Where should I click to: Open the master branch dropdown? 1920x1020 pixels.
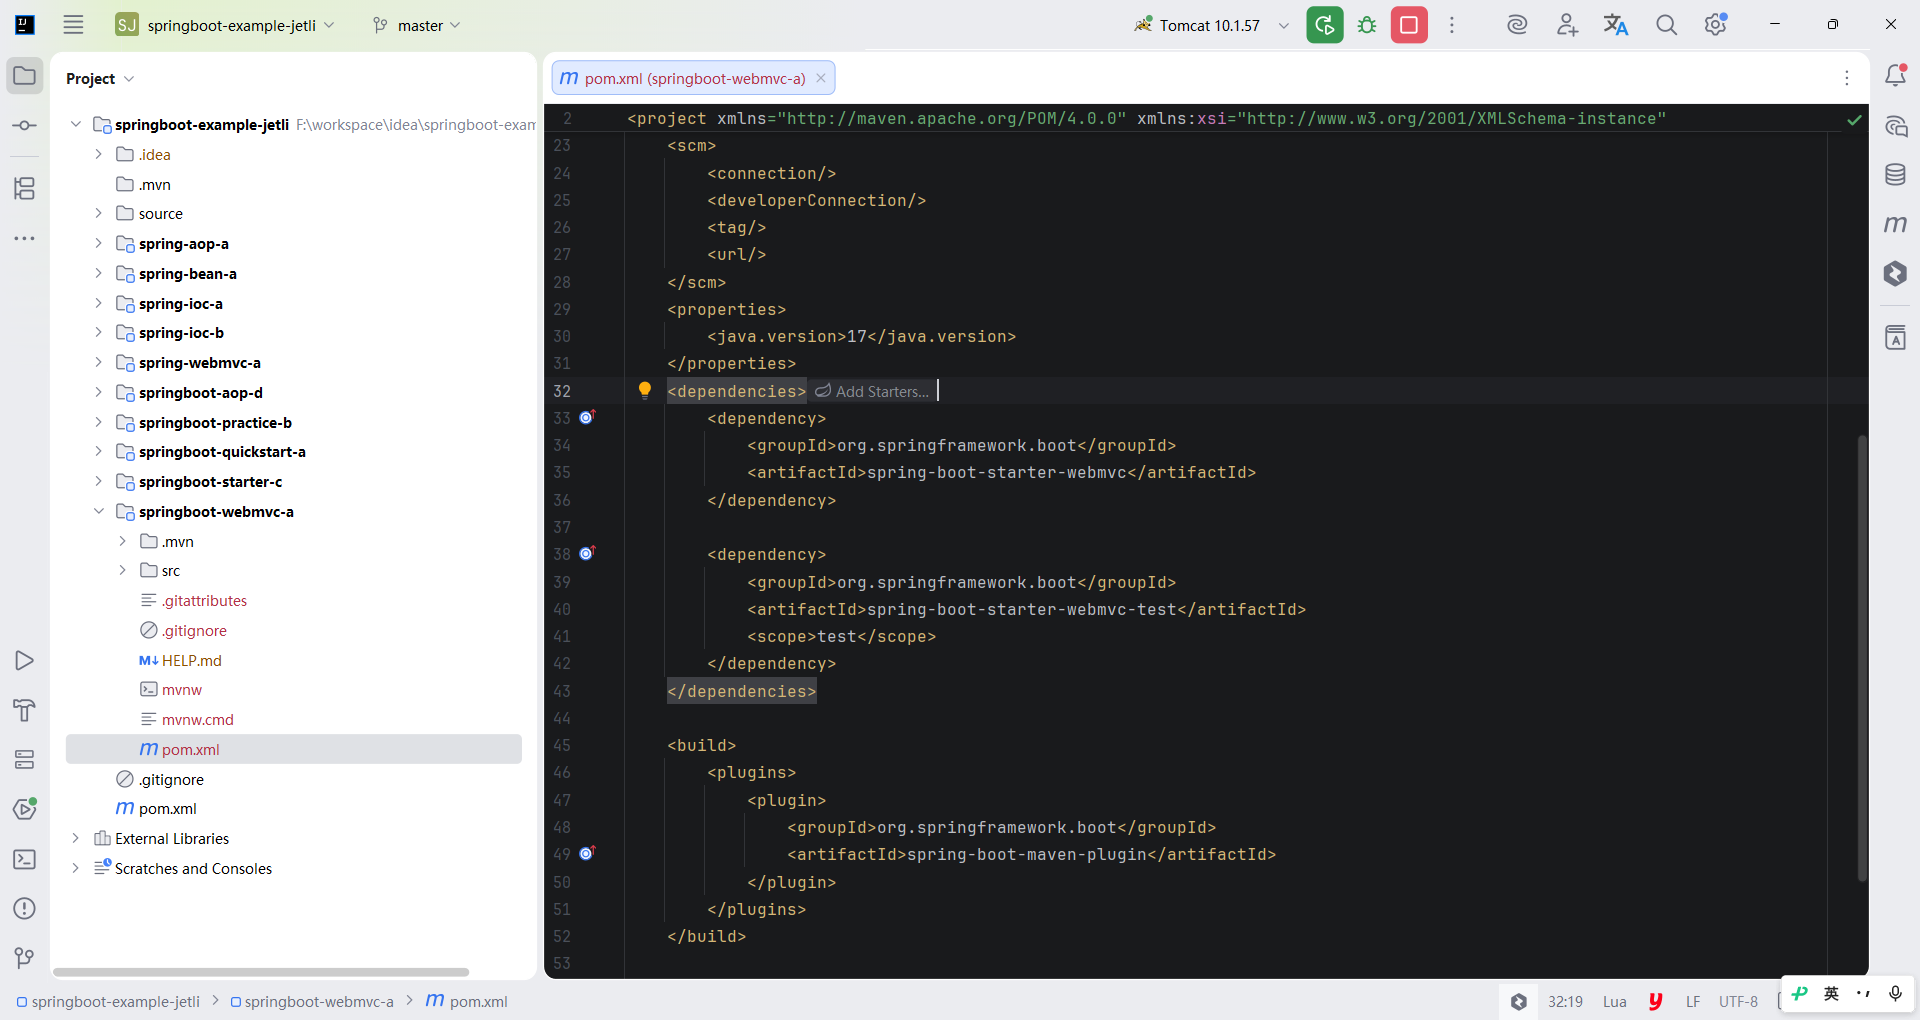[417, 25]
